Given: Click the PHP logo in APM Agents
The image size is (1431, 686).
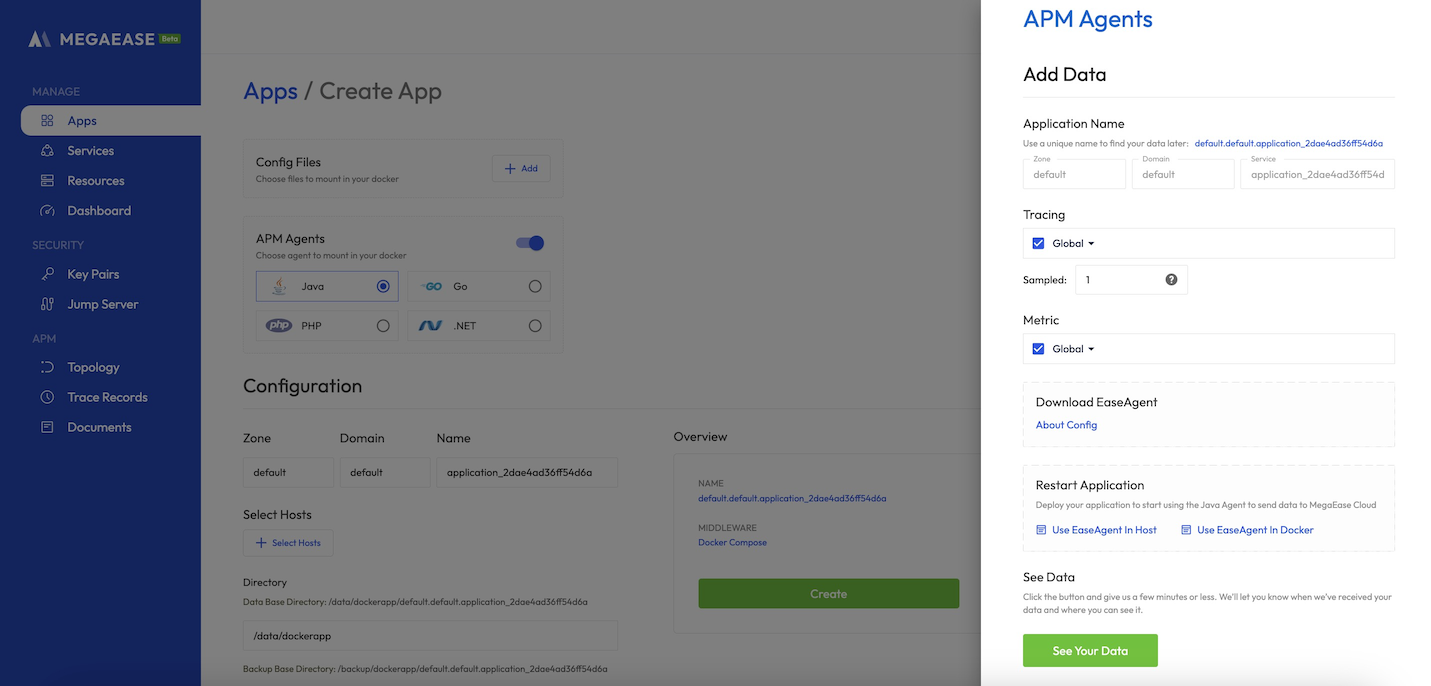Looking at the screenshot, I should pos(278,326).
